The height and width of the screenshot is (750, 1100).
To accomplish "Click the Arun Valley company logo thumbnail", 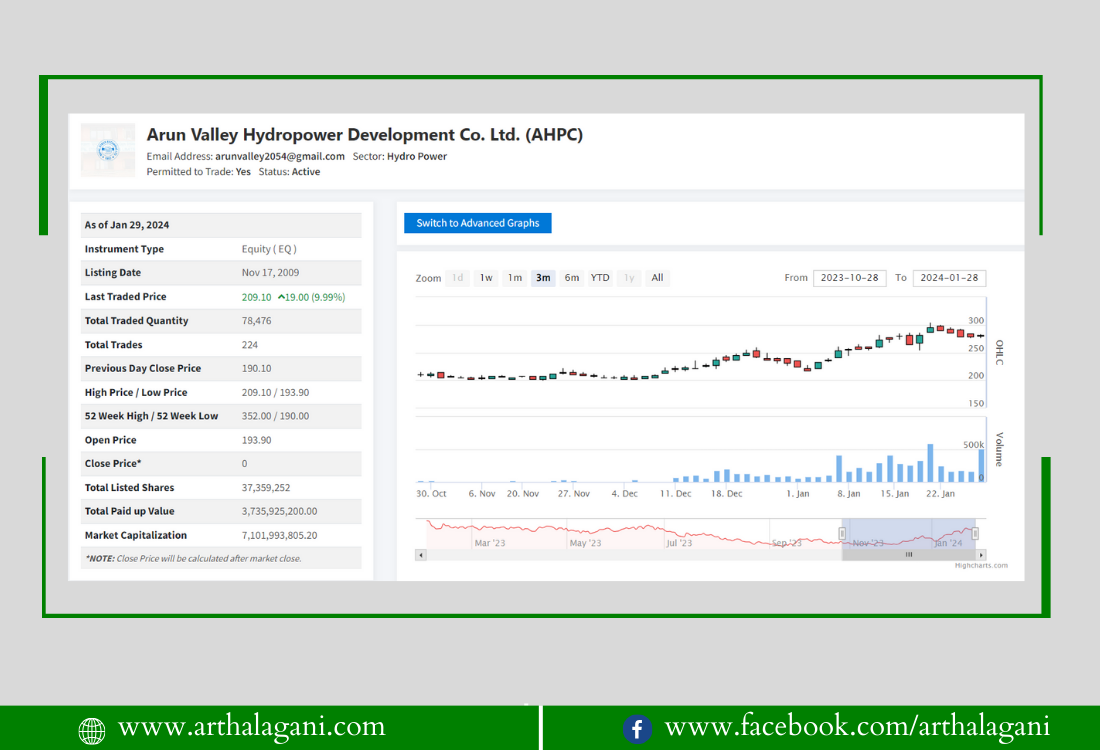I will (108, 149).
